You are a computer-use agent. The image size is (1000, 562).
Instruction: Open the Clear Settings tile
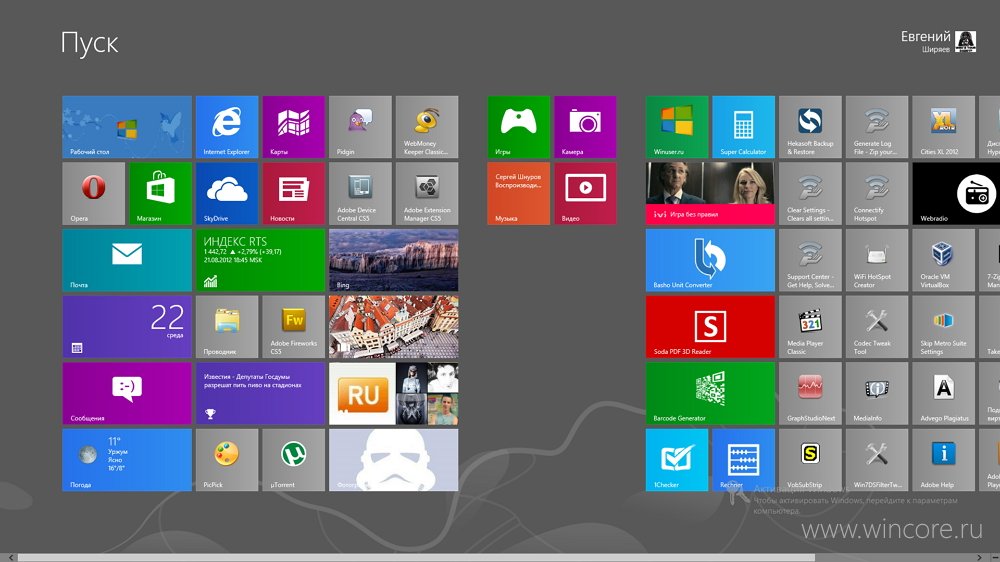810,193
